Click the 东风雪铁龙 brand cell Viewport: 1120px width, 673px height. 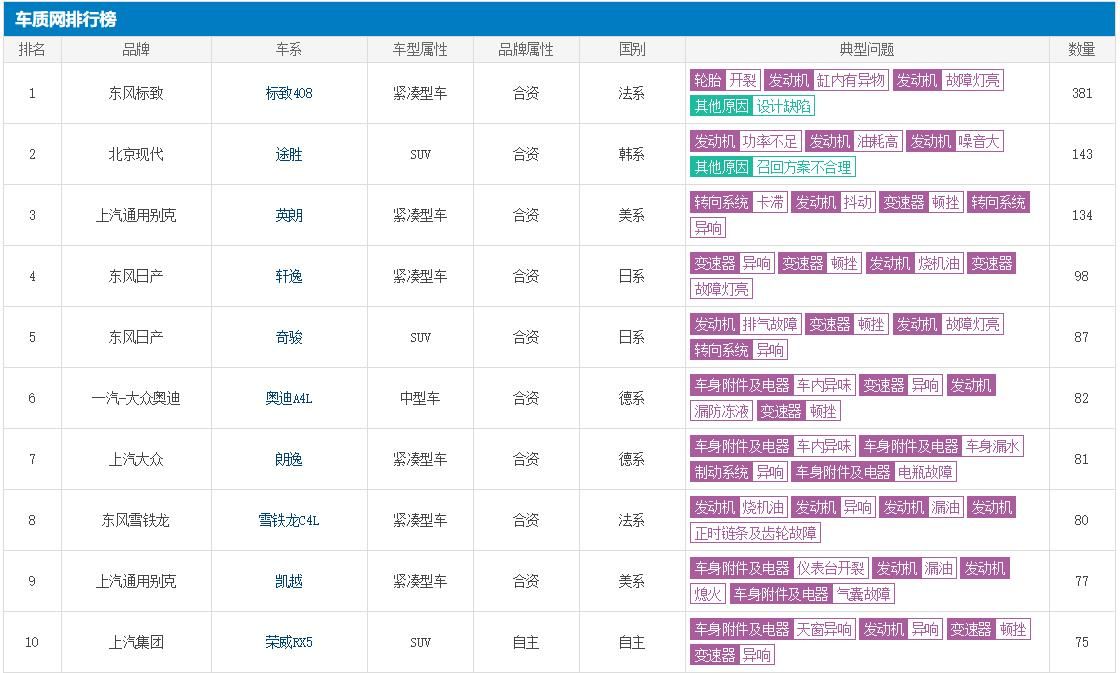tap(136, 520)
